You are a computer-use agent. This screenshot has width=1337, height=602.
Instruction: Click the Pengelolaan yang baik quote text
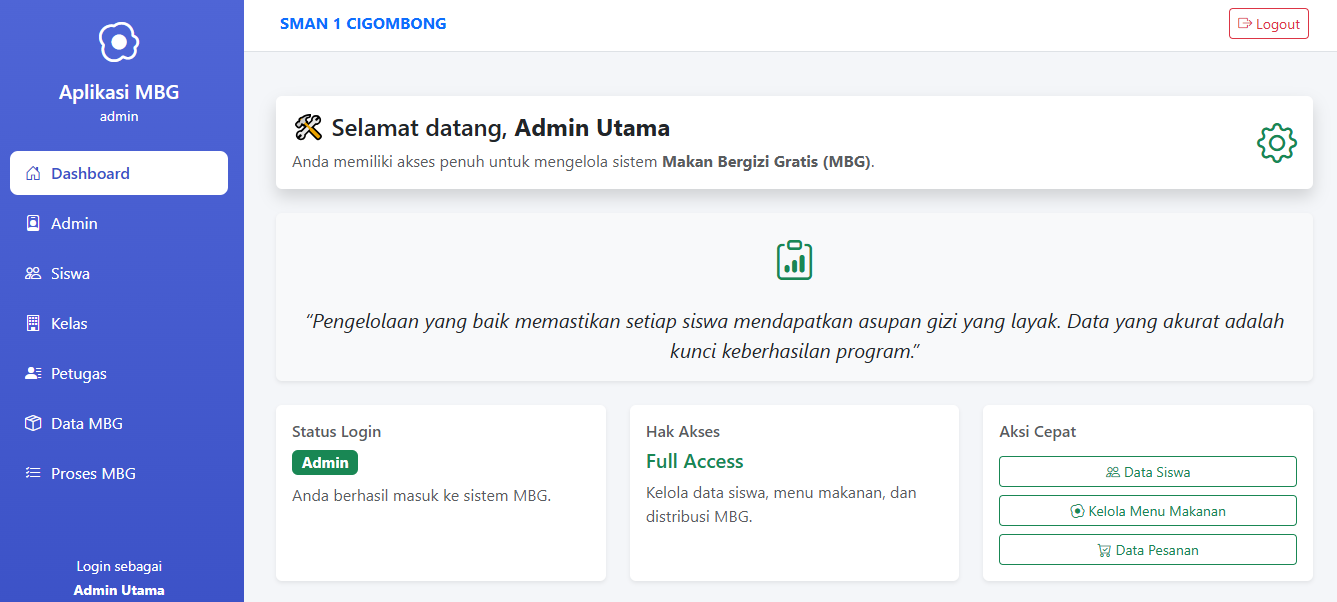tap(794, 336)
